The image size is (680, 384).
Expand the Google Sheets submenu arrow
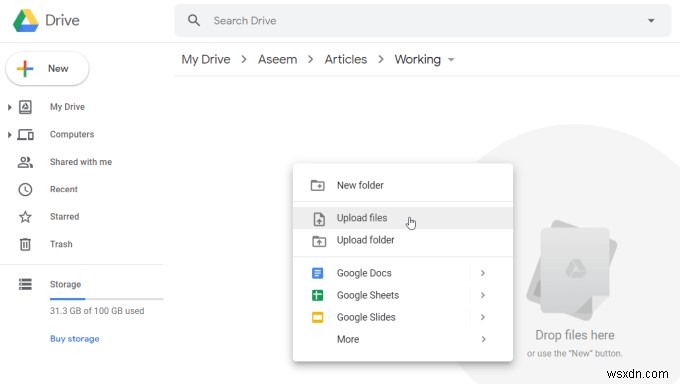point(483,295)
